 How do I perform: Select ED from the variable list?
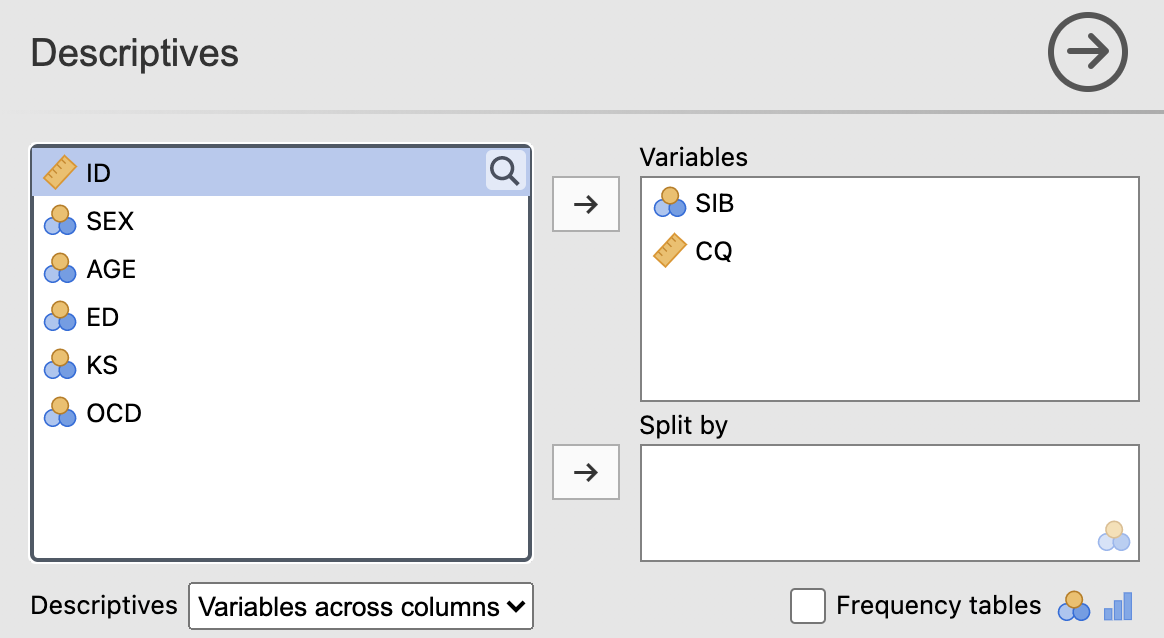[x=104, y=316]
